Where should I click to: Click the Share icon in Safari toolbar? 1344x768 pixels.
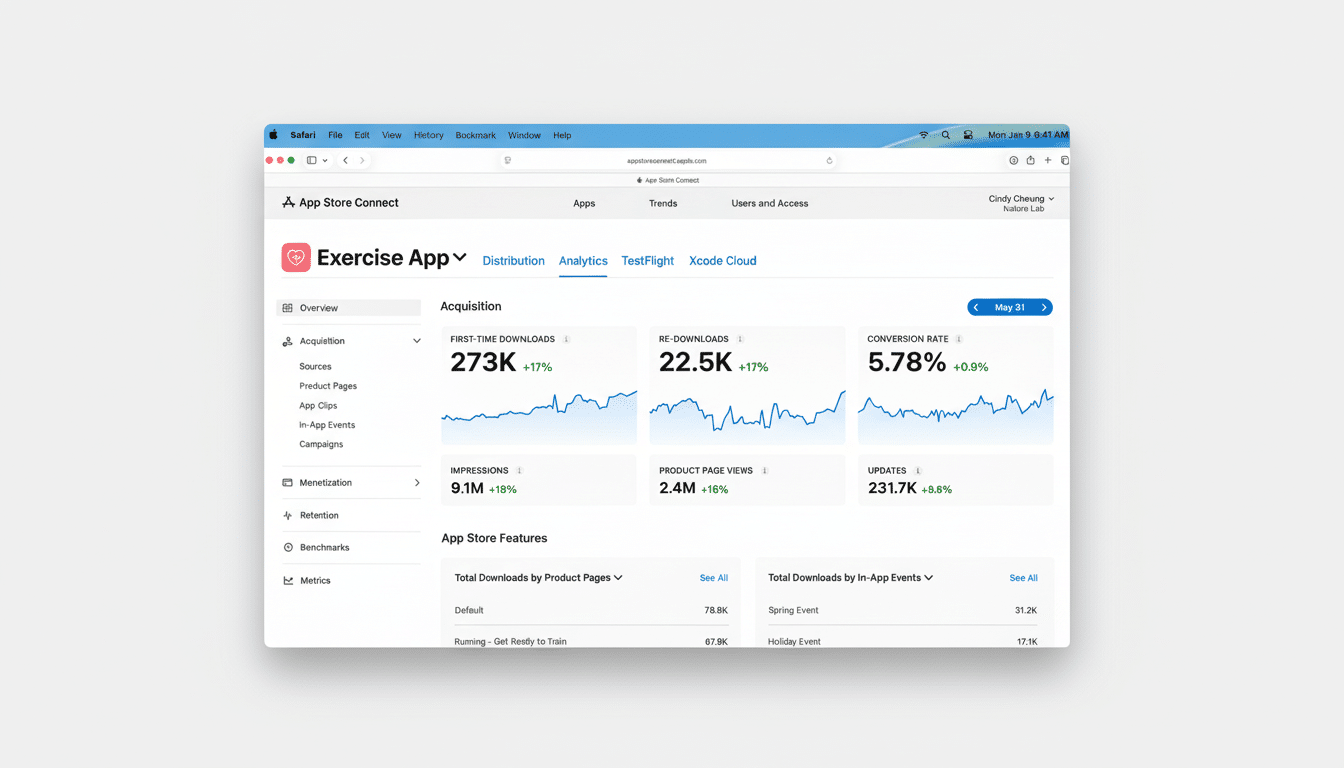coord(1030,160)
